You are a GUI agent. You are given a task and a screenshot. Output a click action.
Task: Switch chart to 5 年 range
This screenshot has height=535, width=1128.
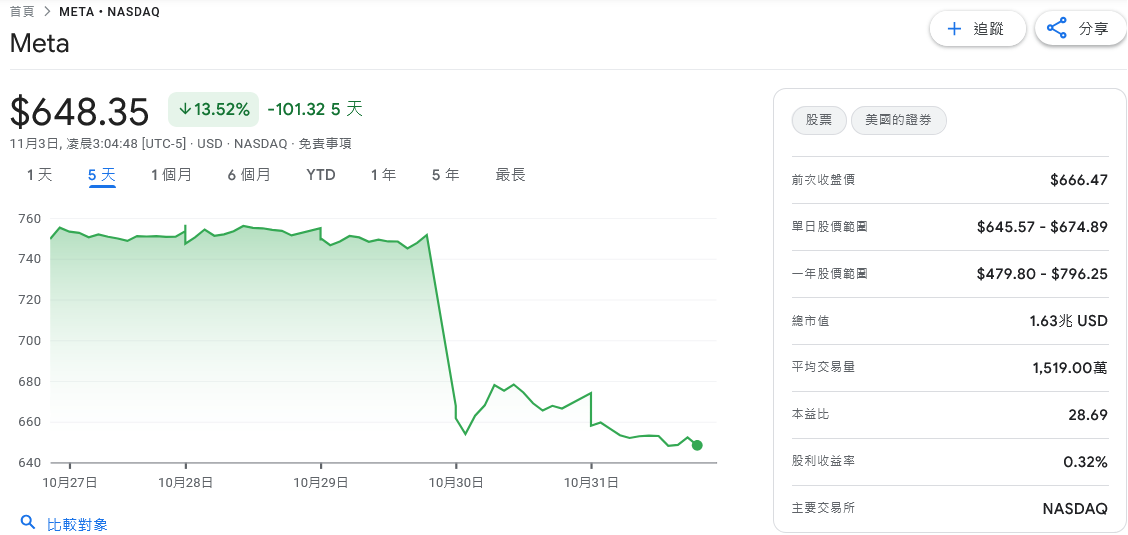[x=445, y=175]
